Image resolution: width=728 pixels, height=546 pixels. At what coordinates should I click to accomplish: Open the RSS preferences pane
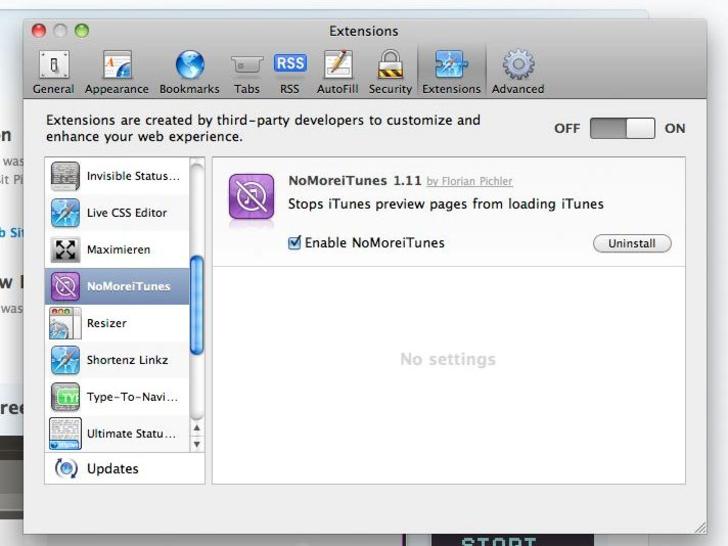[x=290, y=72]
